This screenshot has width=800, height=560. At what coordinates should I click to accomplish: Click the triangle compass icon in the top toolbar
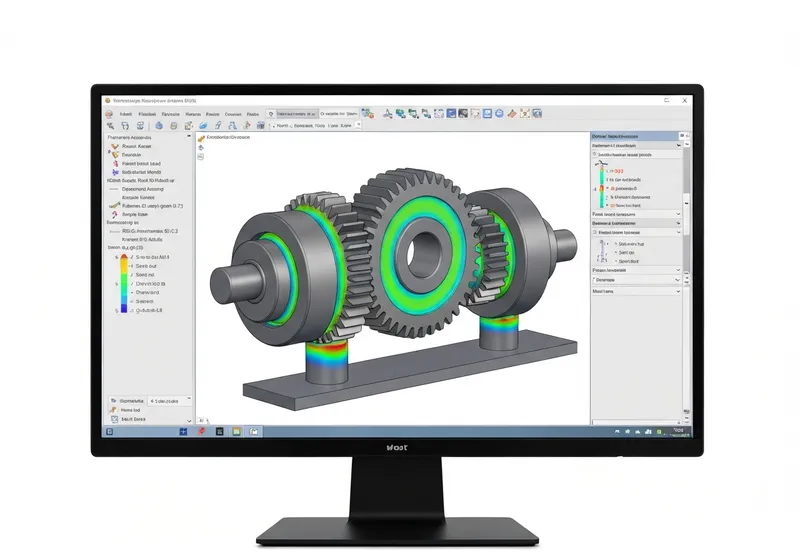388,114
